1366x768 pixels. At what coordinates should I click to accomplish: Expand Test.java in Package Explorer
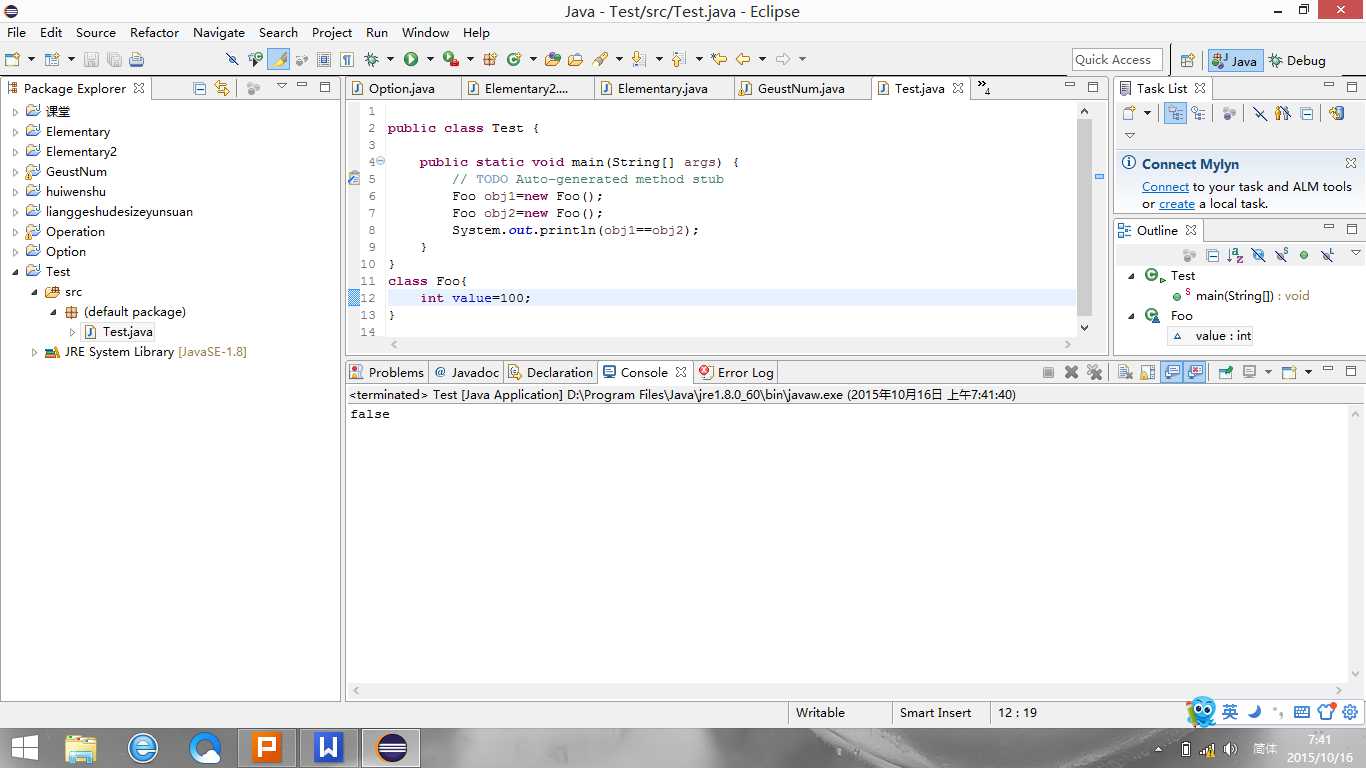(x=72, y=332)
